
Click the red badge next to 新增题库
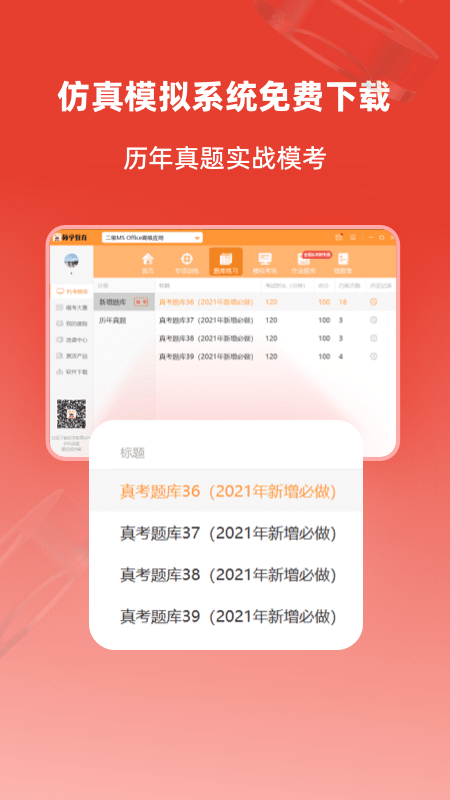coord(141,302)
